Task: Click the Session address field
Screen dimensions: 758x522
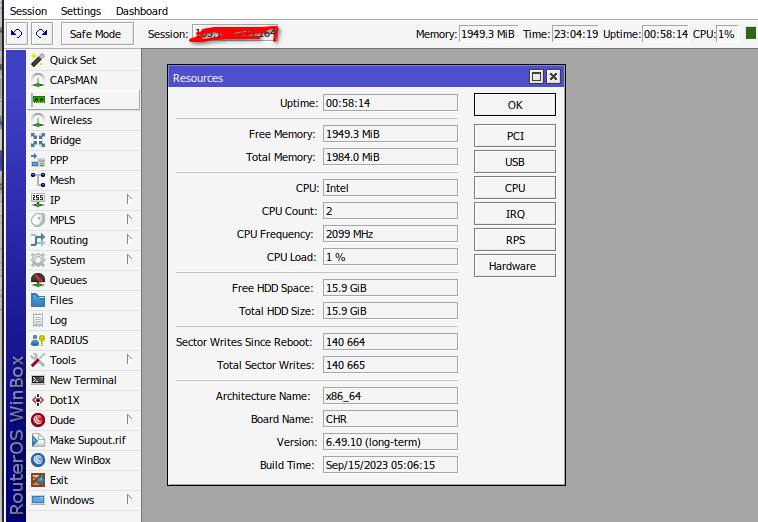Action: [x=234, y=34]
